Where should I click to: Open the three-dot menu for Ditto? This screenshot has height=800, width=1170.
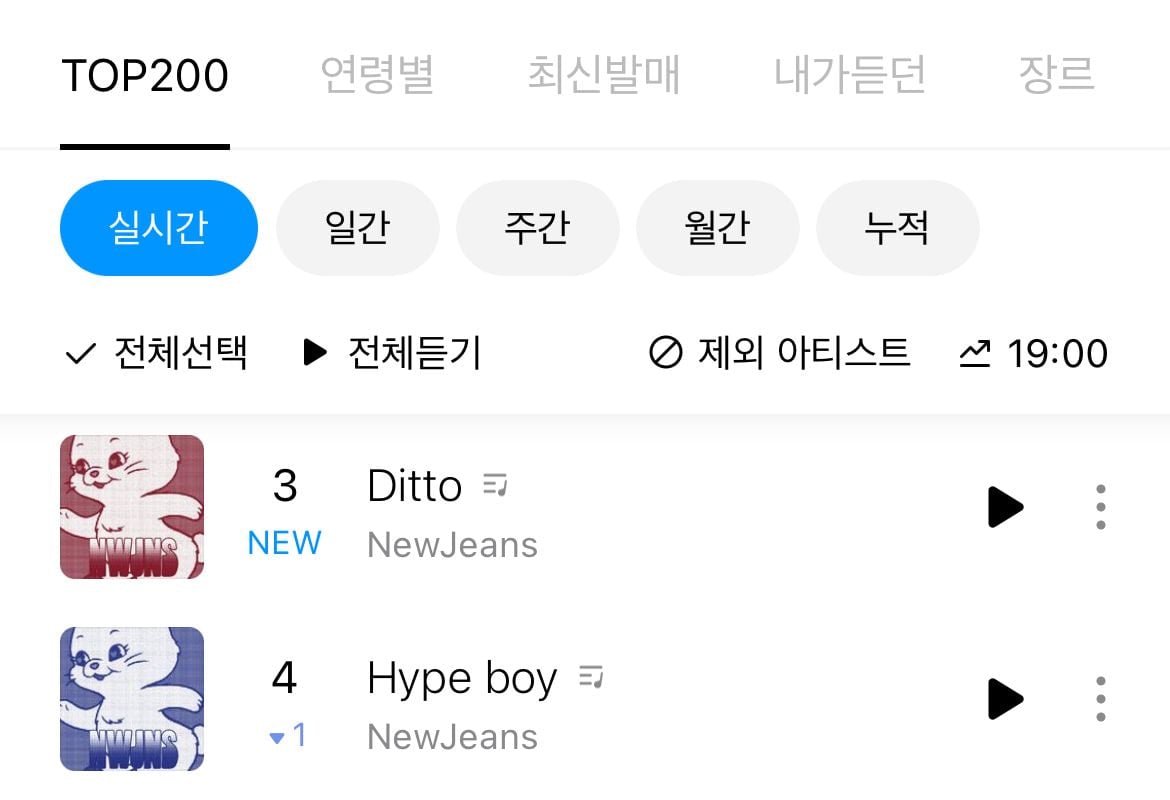click(1100, 507)
